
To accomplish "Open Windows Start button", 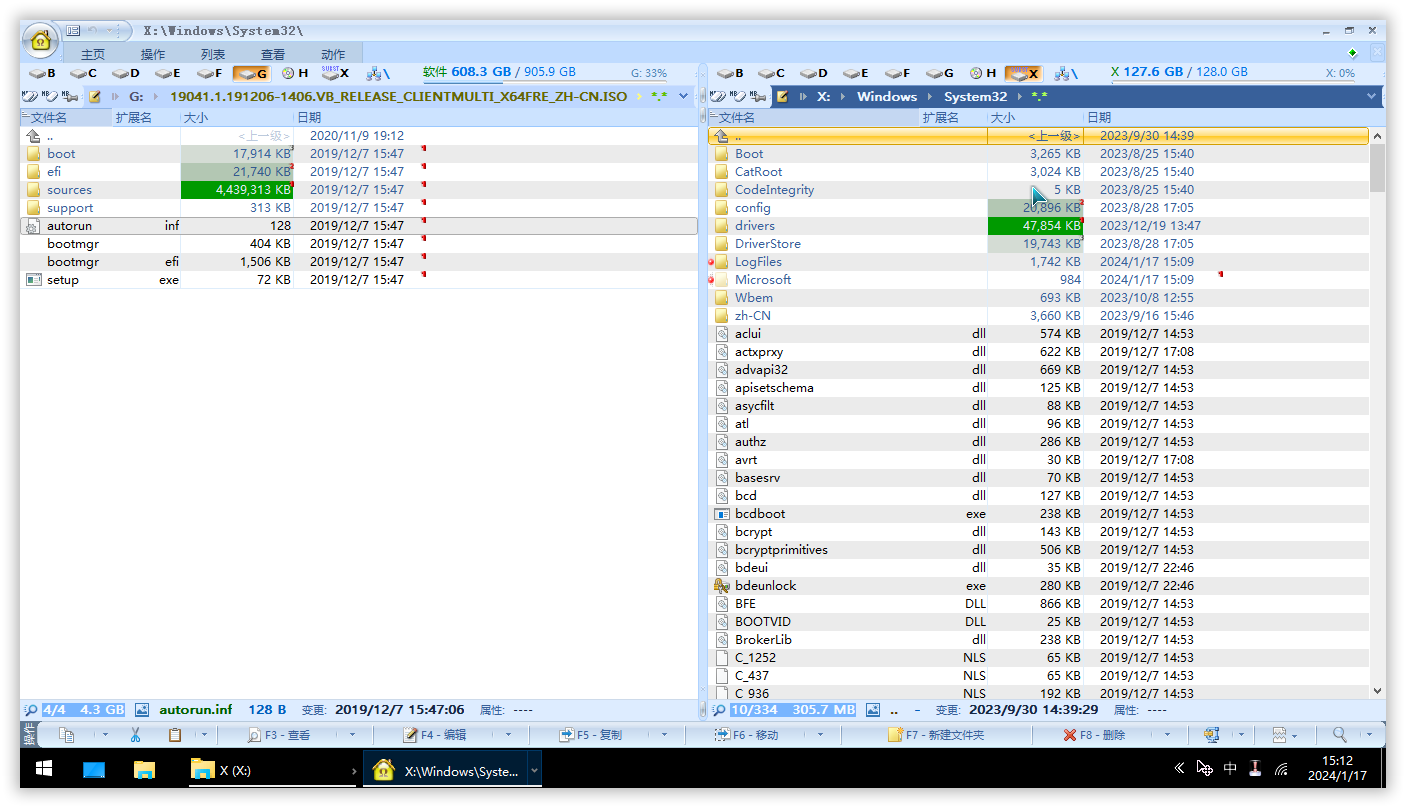I will click(44, 769).
